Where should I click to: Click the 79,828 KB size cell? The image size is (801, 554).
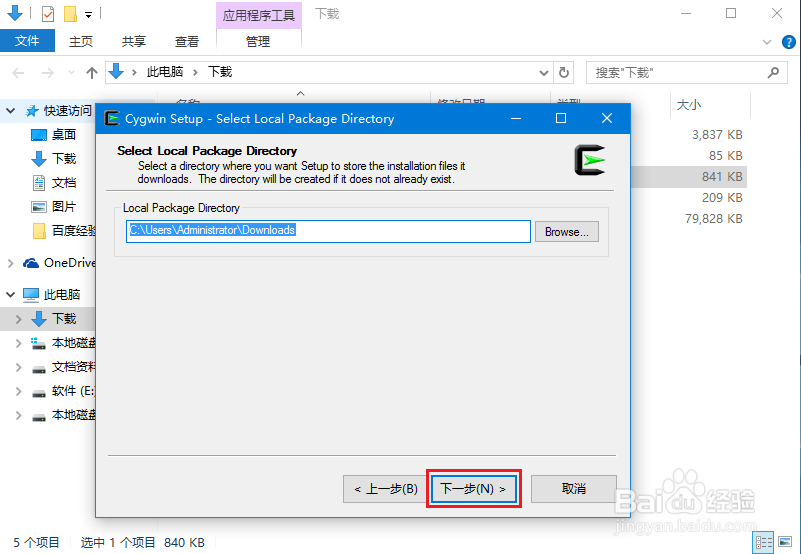(713, 218)
